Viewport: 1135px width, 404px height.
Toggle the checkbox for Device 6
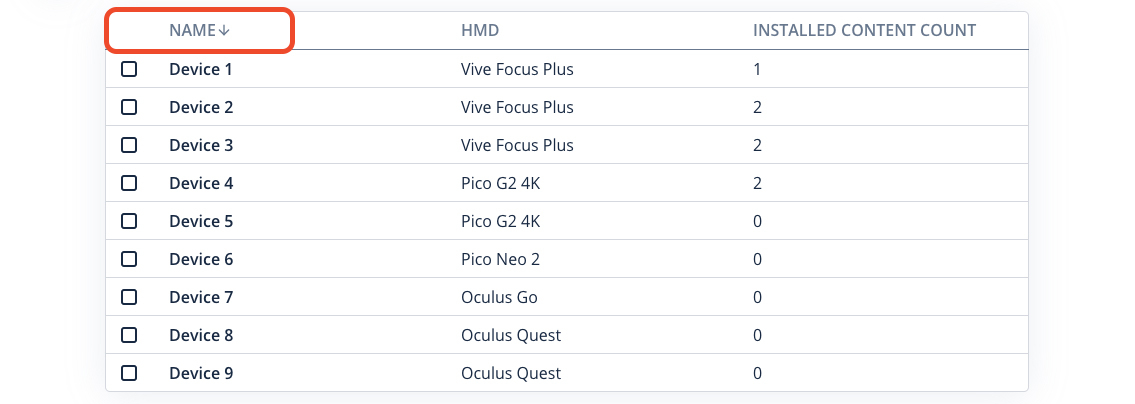point(129,259)
